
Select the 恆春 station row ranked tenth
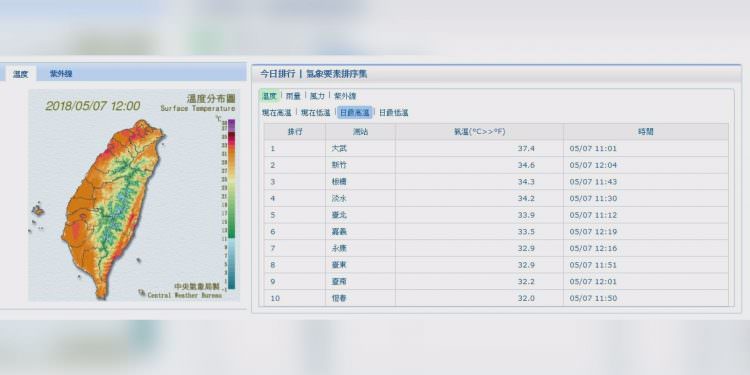(496, 298)
